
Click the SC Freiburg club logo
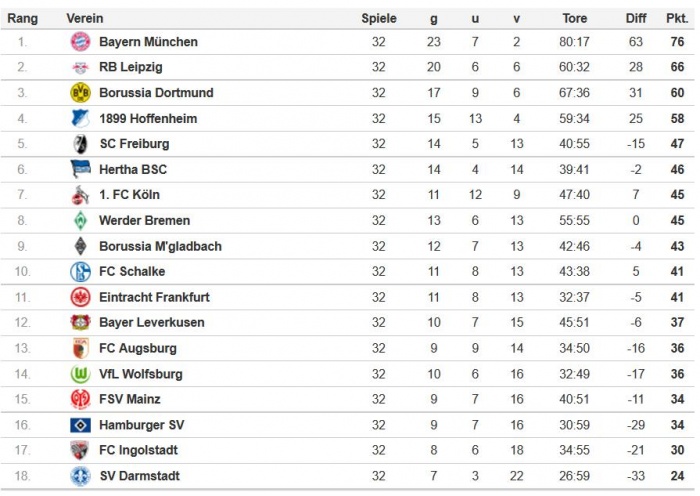tap(80, 144)
